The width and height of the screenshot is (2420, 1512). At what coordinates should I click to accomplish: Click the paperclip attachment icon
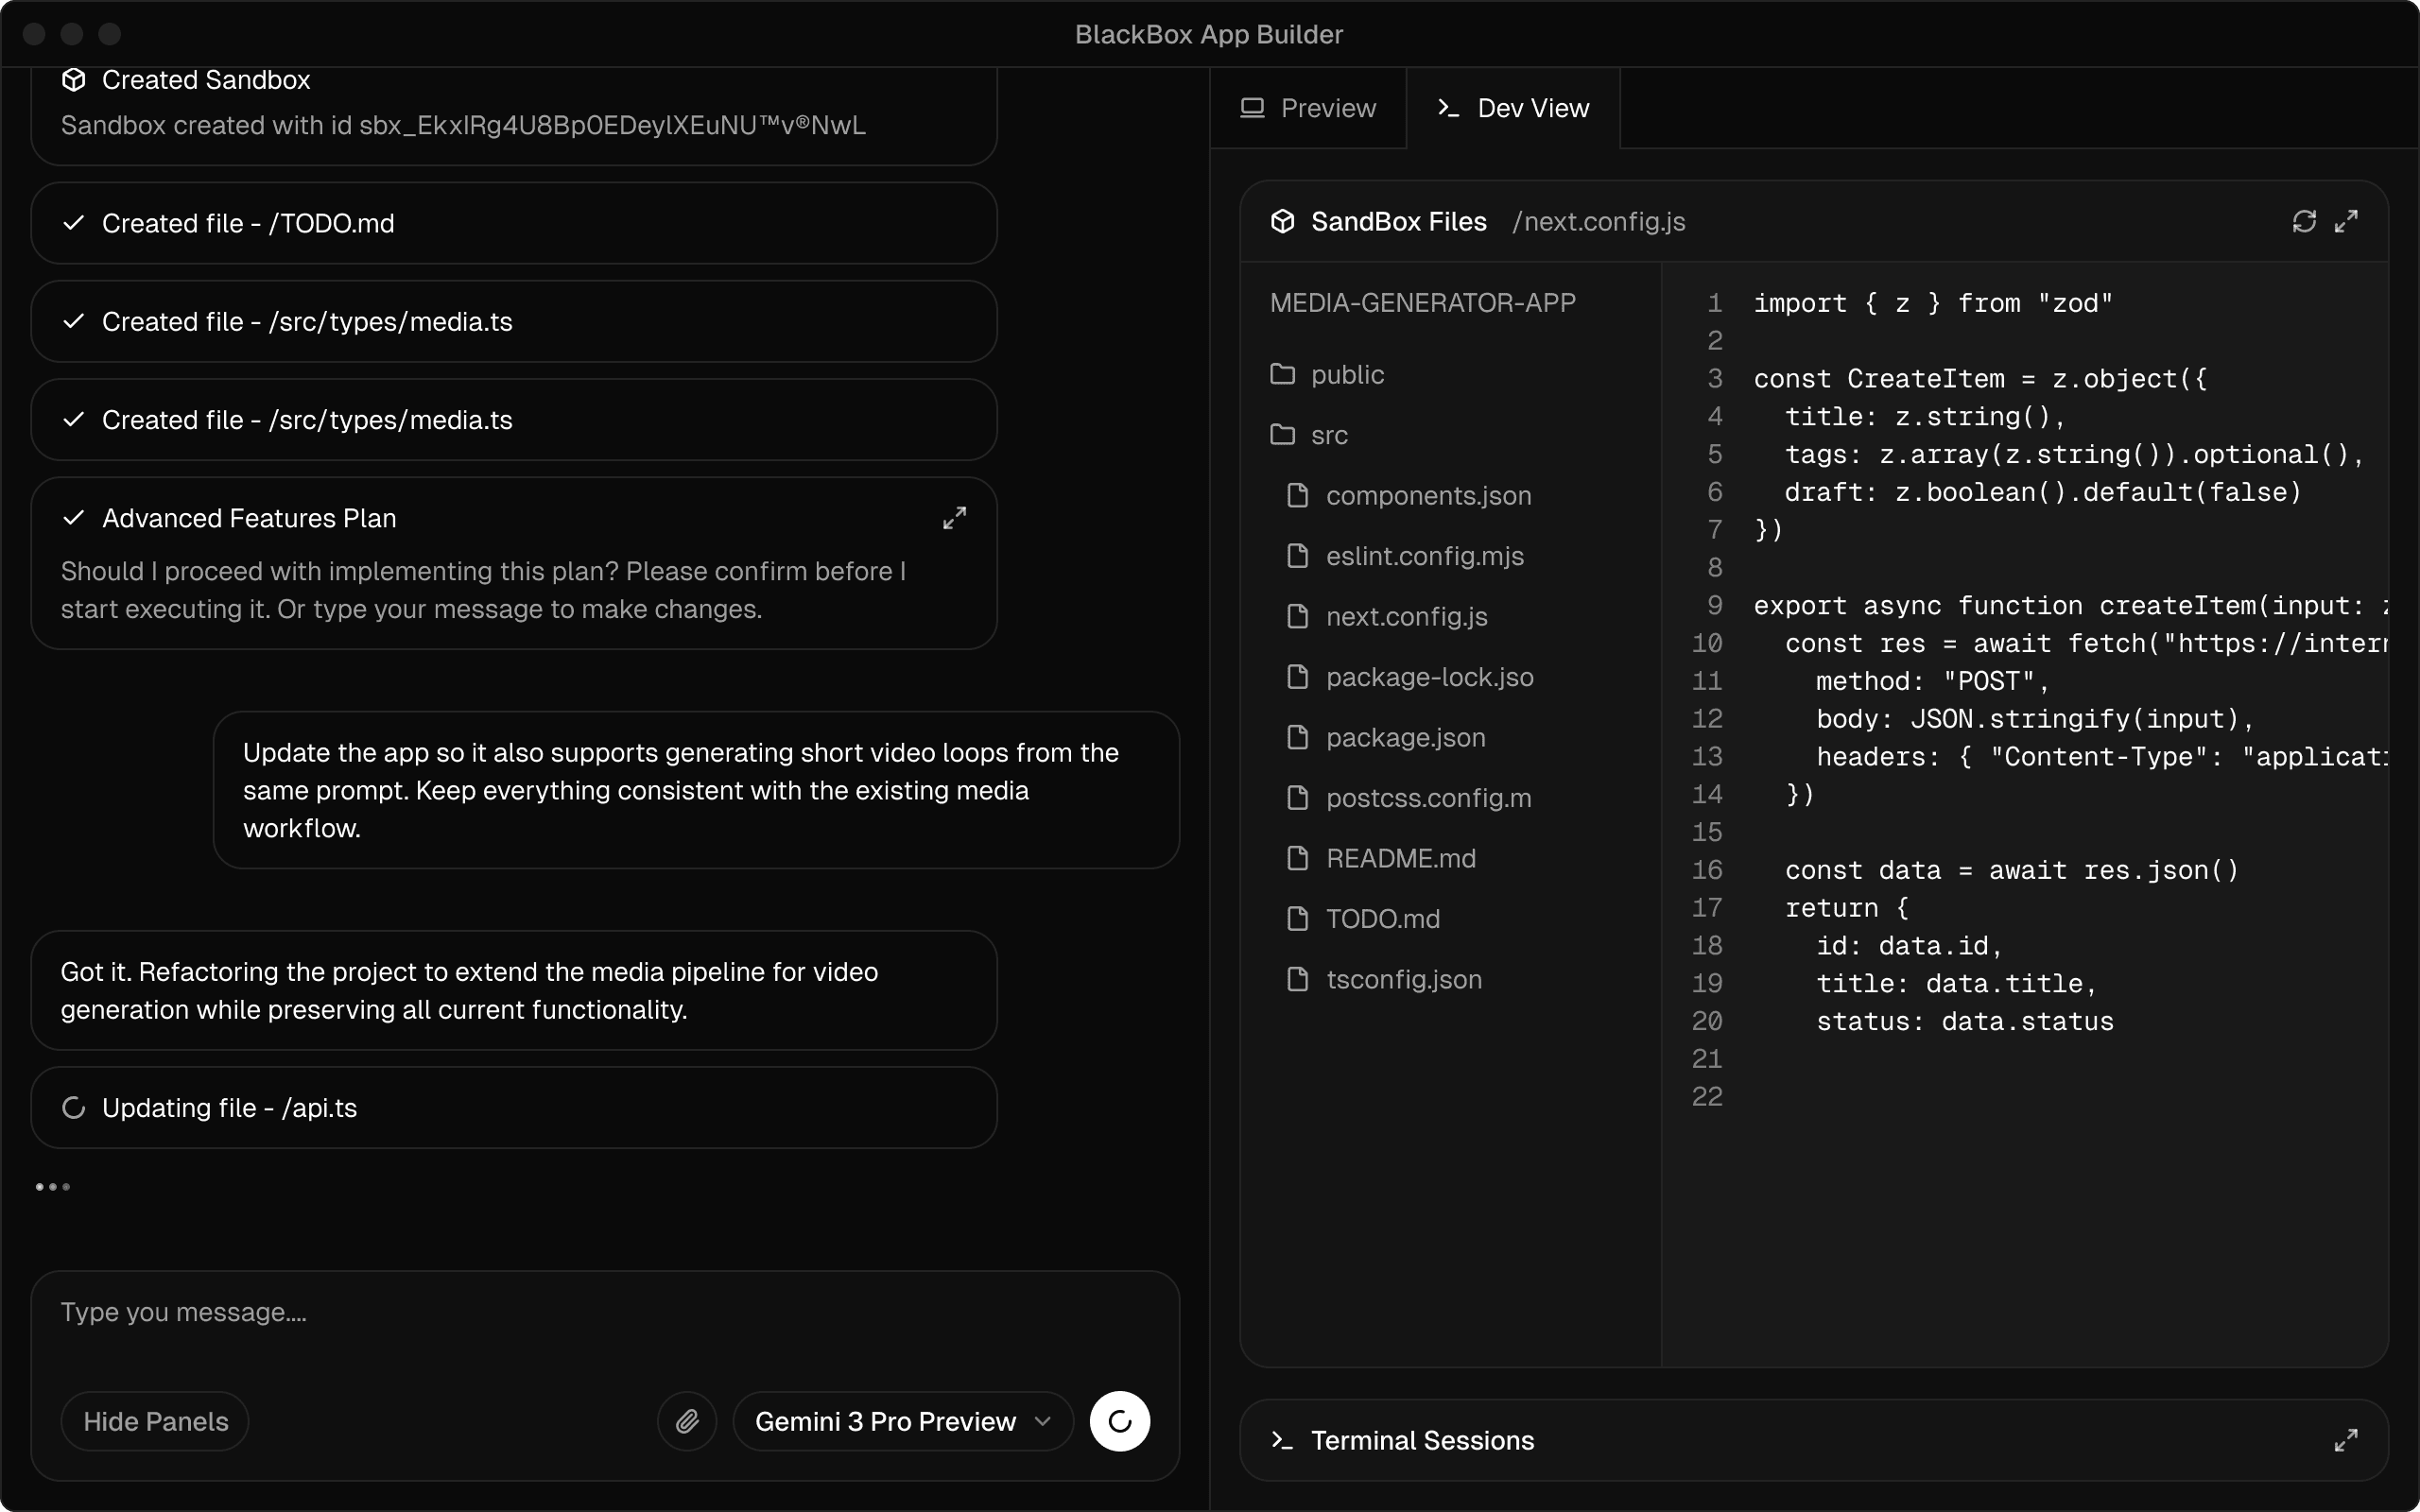click(687, 1421)
